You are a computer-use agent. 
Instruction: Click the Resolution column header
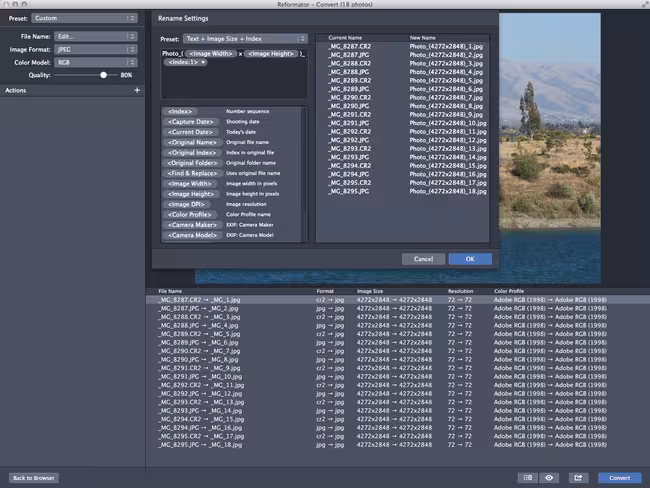click(x=460, y=291)
